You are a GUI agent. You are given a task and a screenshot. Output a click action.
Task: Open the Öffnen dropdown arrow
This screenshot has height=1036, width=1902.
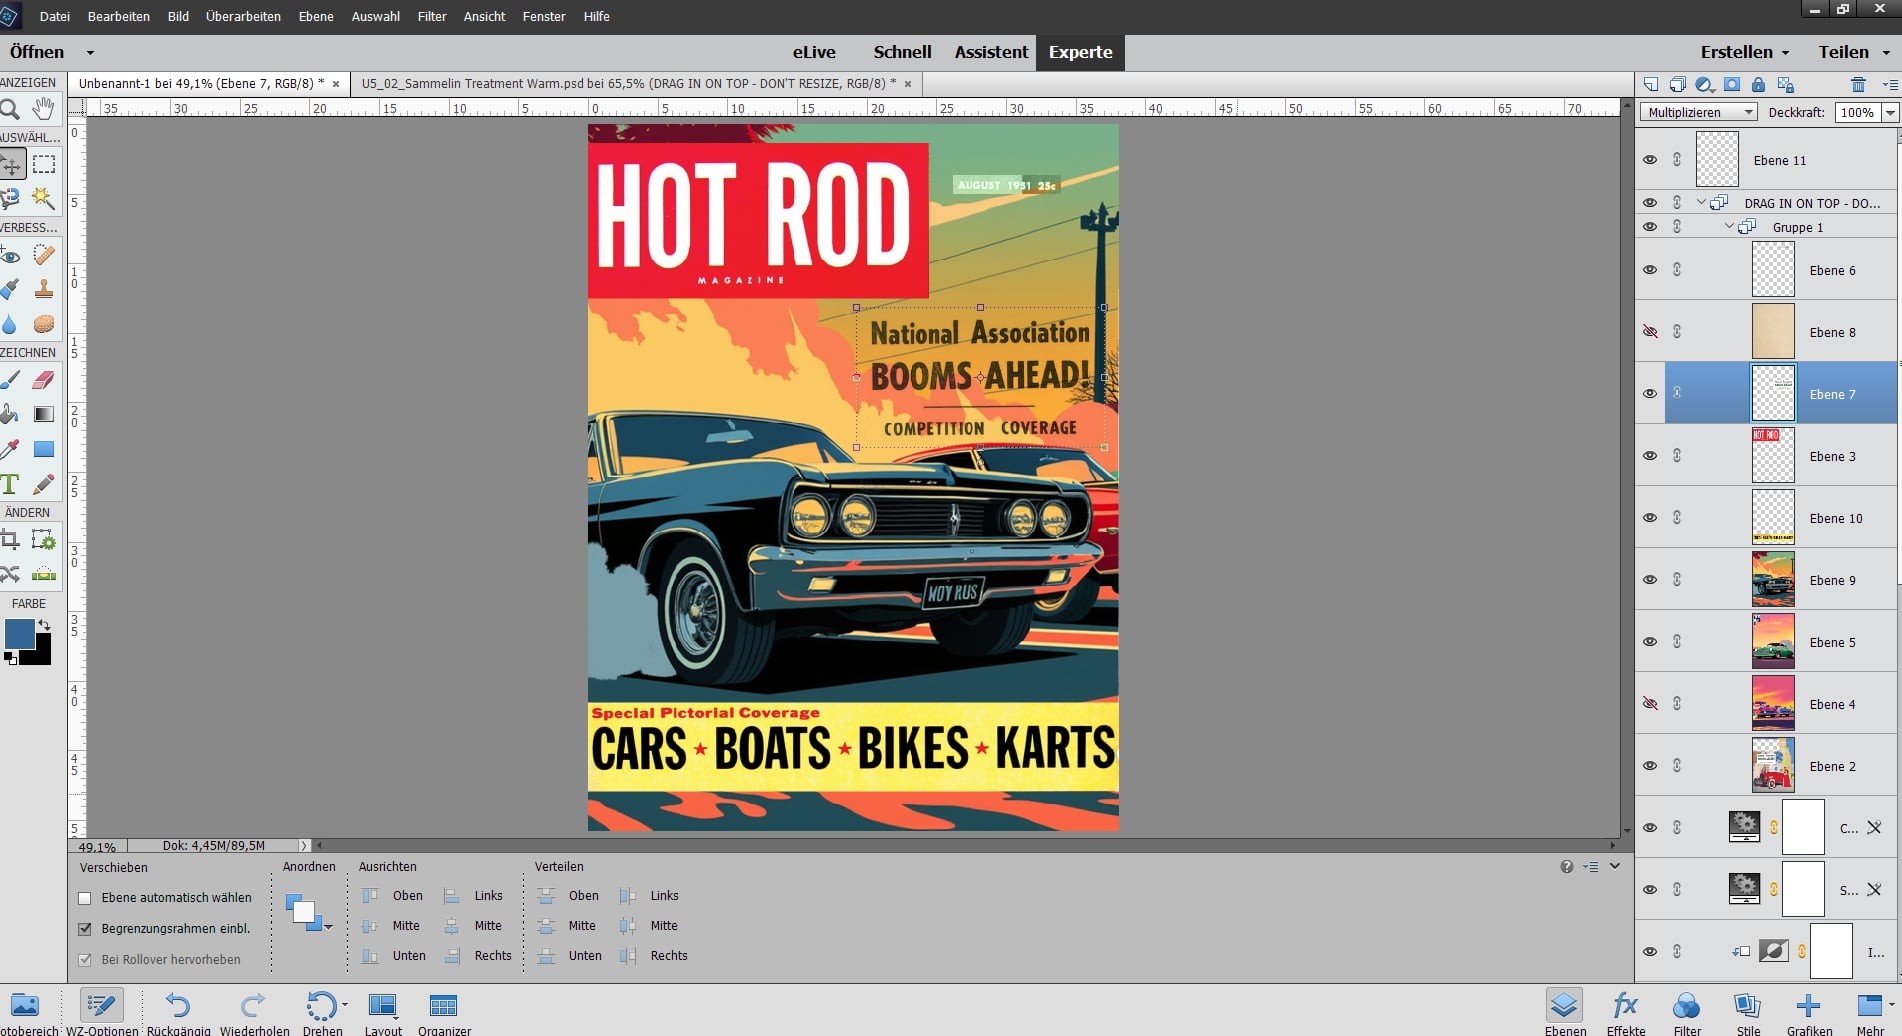pos(90,53)
